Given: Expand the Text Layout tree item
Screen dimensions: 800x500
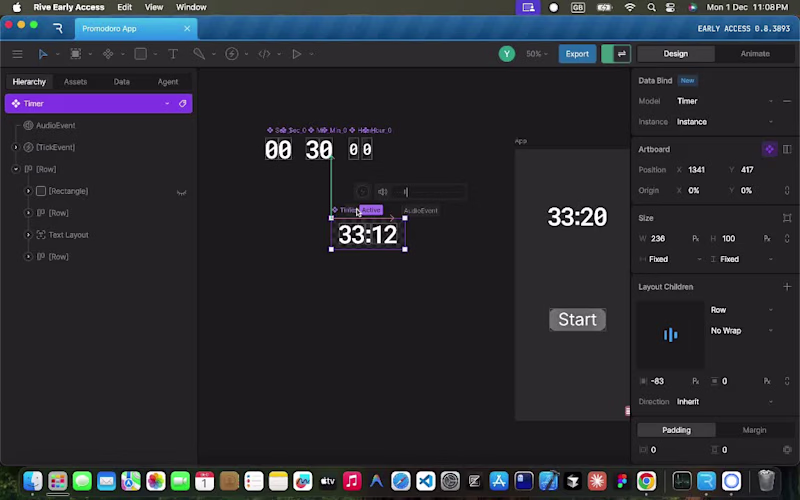Looking at the screenshot, I should point(29,235).
